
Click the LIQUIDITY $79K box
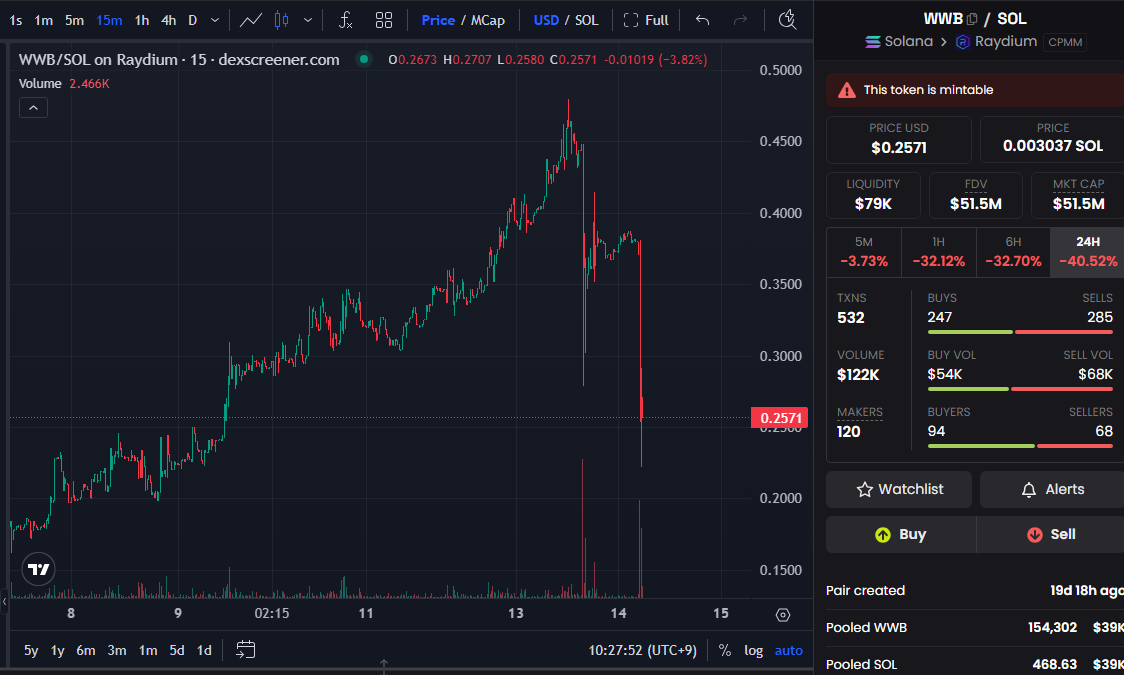click(x=873, y=195)
